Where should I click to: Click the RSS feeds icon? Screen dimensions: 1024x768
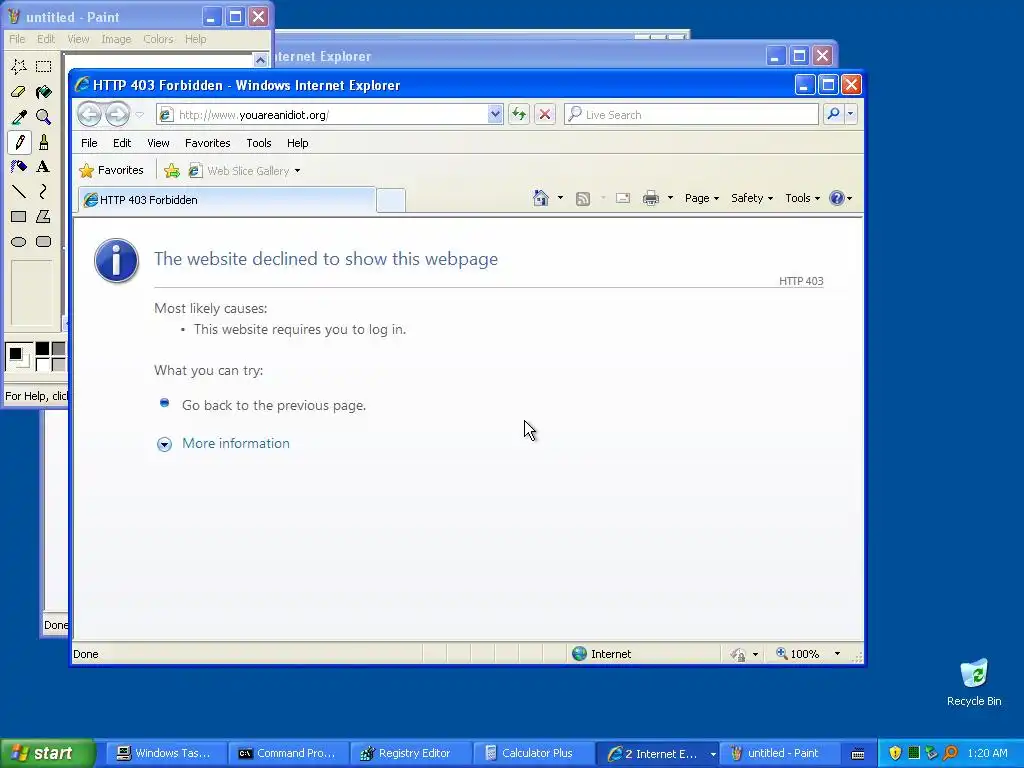[x=583, y=199]
